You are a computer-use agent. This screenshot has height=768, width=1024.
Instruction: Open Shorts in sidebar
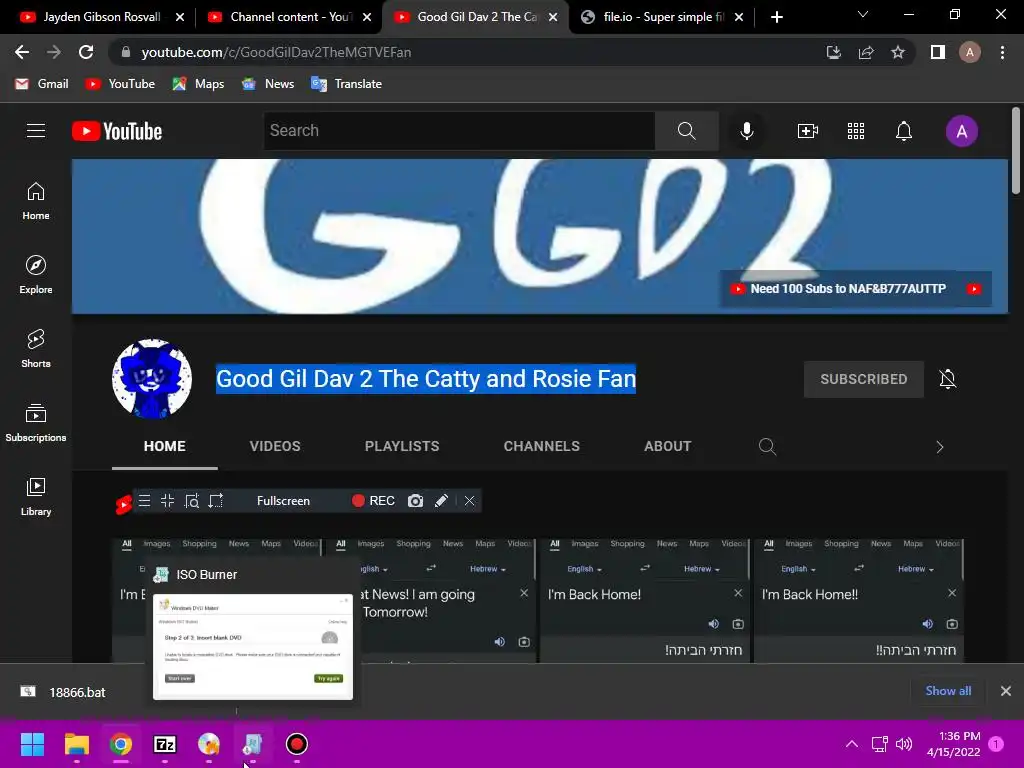[36, 349]
